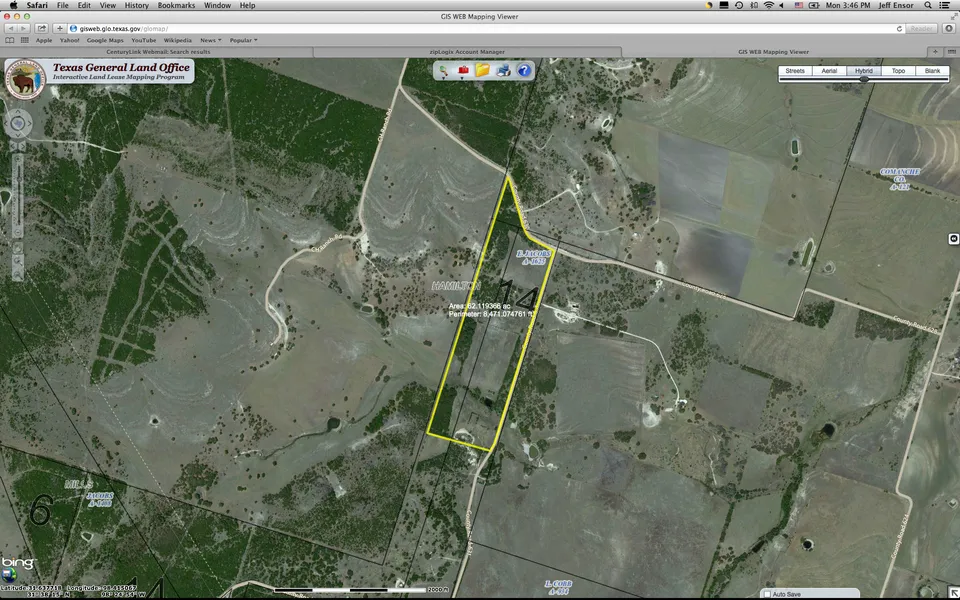Open the Google Maps bookmark link
Viewport: 960px width, 600px height.
coord(103,40)
